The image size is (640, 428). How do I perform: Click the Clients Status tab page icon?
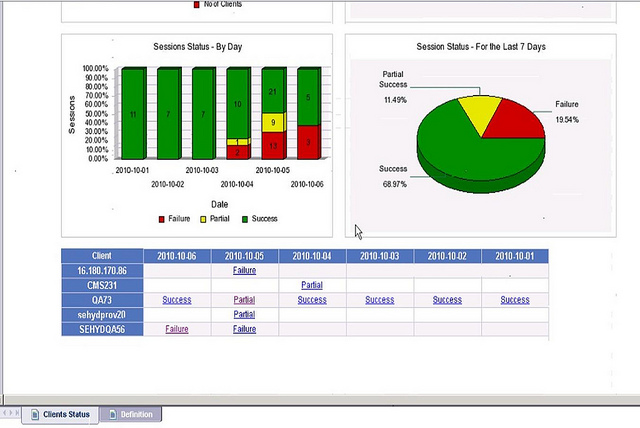coord(35,414)
